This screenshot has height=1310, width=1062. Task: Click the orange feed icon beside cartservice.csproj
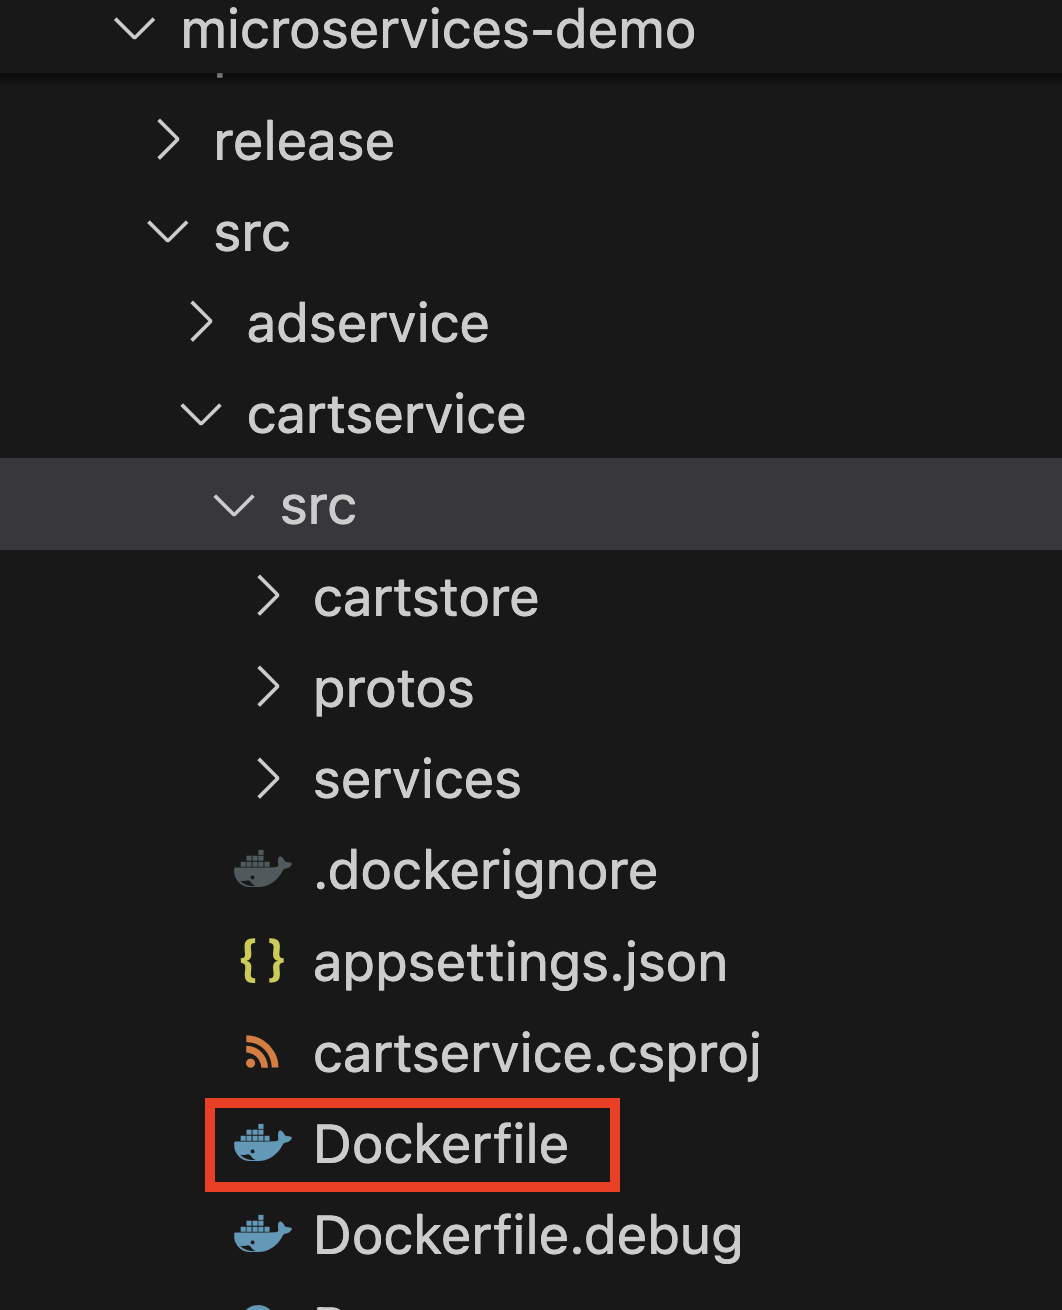pyautogui.click(x=262, y=1053)
